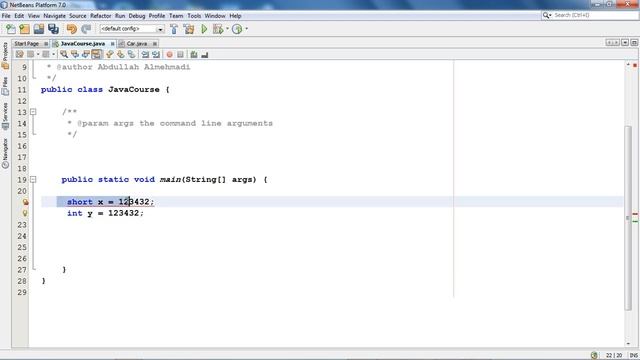Viewport: 640px width, 360px height.
Task: Click the editor Back navigation icon
Action: pos(31,54)
